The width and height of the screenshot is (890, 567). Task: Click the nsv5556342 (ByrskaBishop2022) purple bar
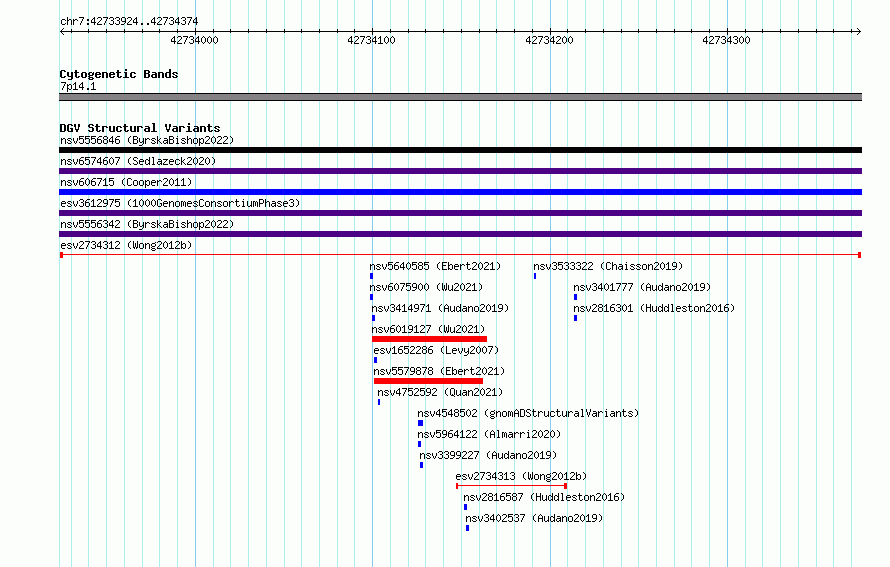(460, 234)
